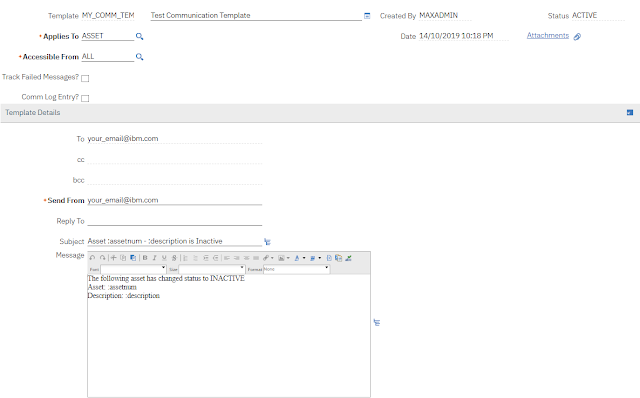Click the cc field
This screenshot has width=640, height=398.
click(x=174, y=159)
